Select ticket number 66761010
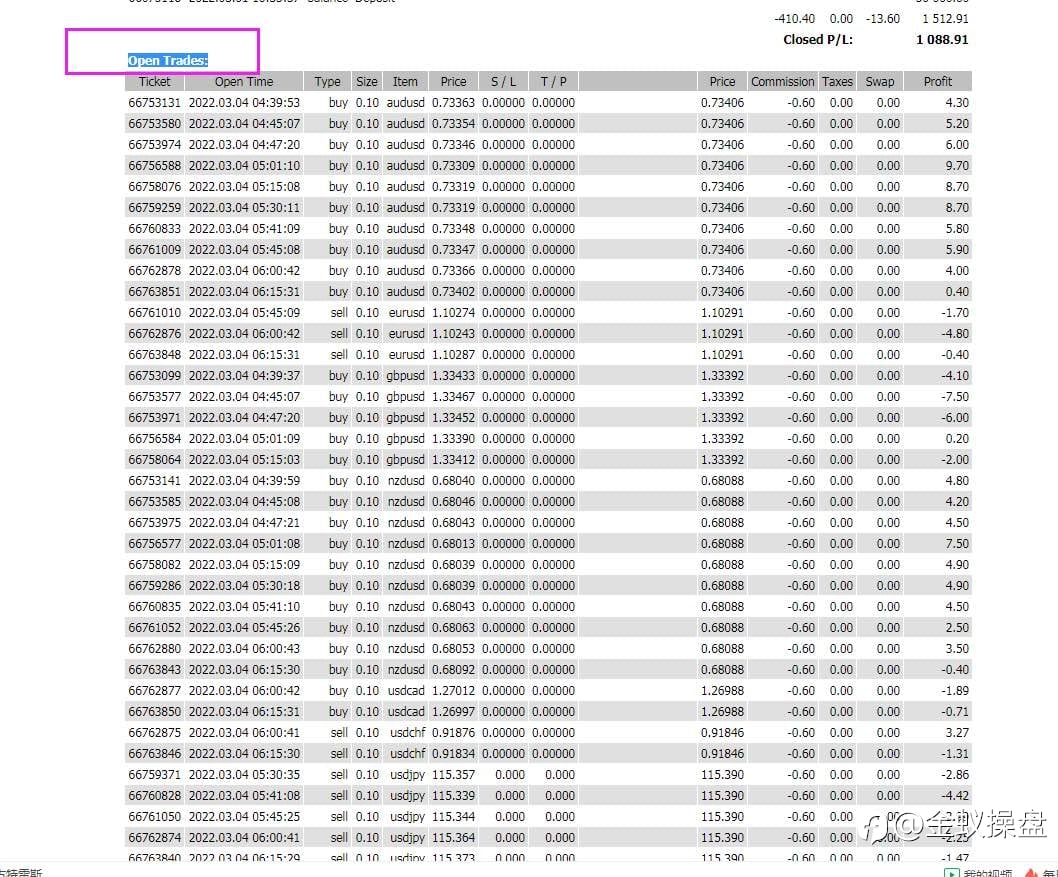Screen dimensions: 1058x877 click(155, 312)
